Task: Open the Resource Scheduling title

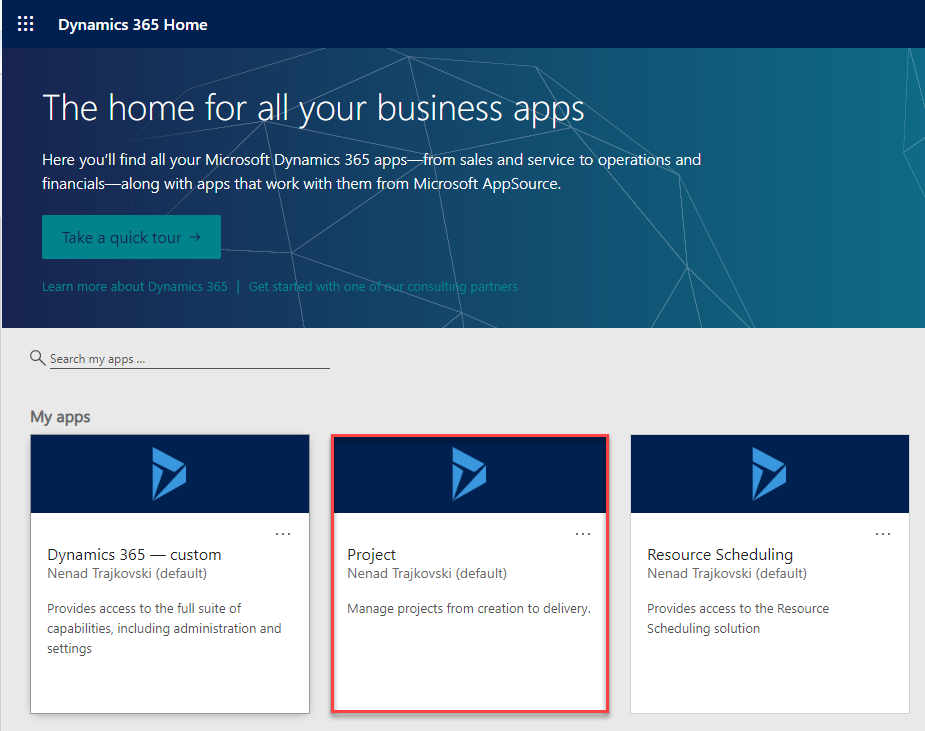Action: point(720,555)
